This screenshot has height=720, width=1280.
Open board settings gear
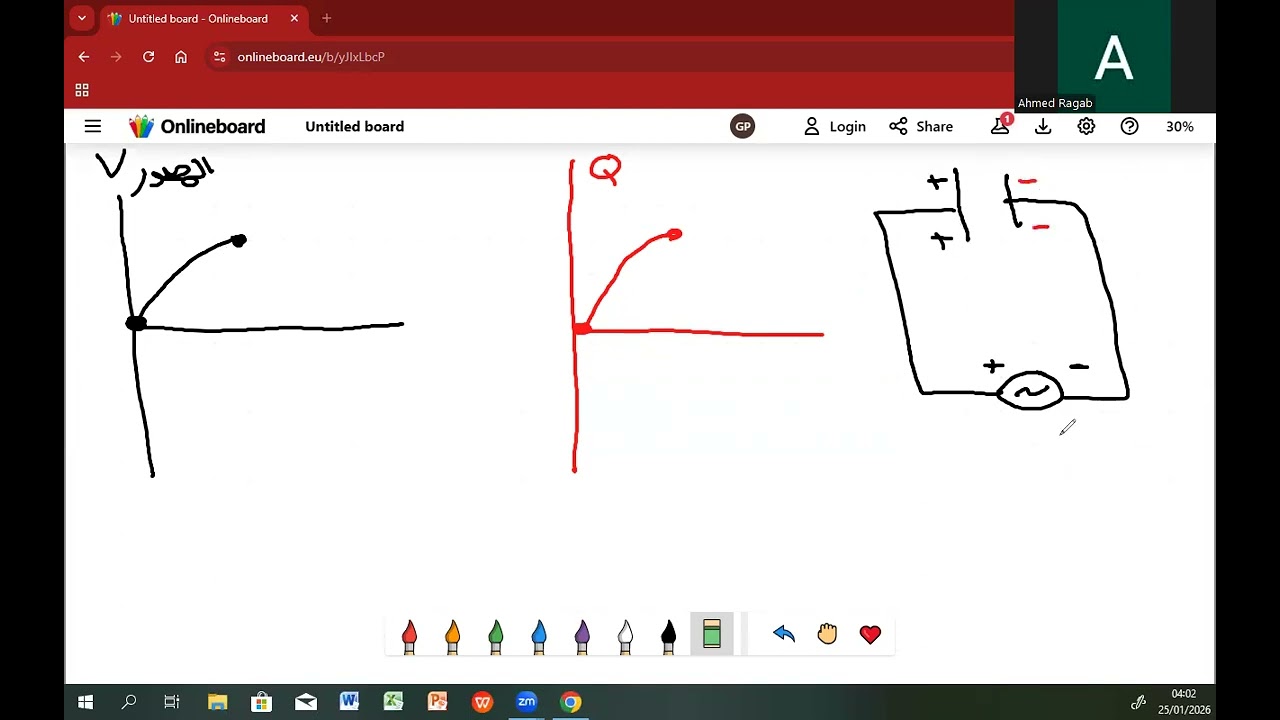(x=1086, y=126)
